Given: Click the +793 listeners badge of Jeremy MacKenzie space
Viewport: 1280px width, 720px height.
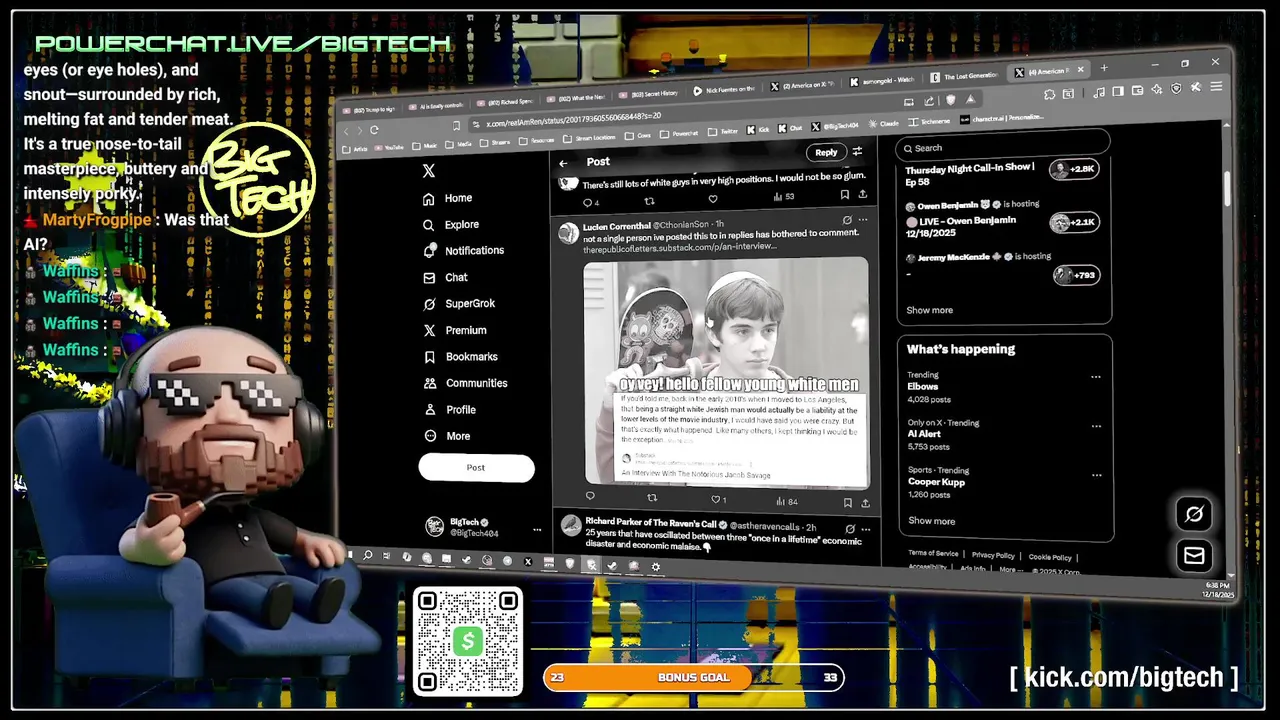Looking at the screenshot, I should coord(1076,275).
